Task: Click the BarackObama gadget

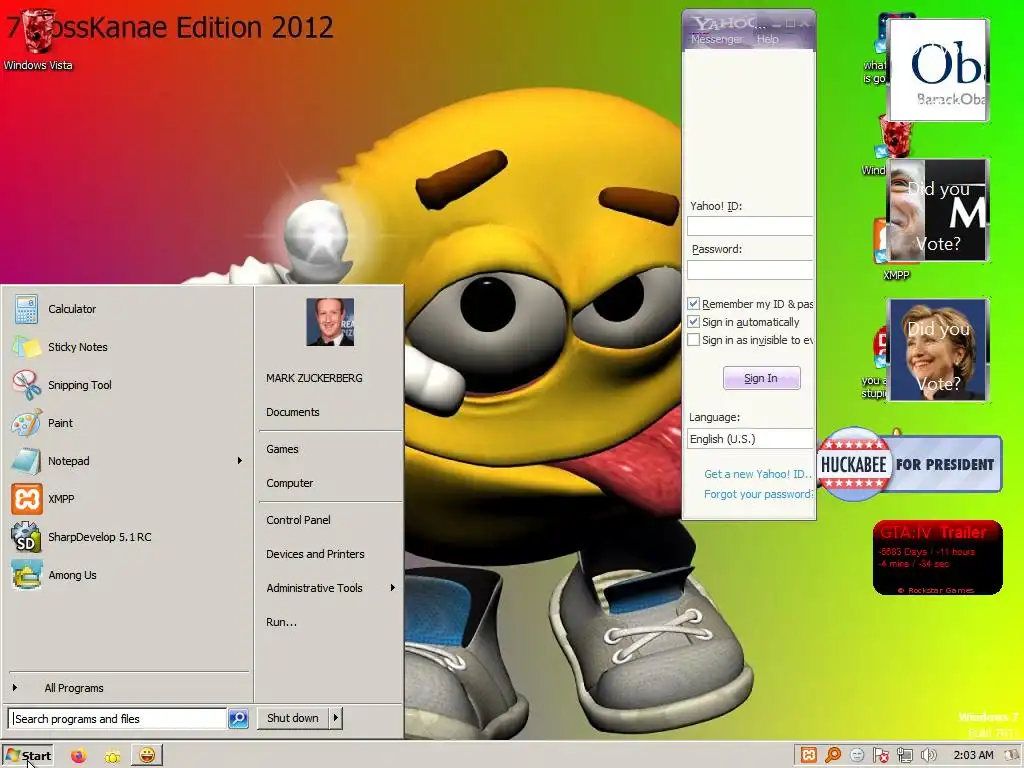Action: pos(938,70)
